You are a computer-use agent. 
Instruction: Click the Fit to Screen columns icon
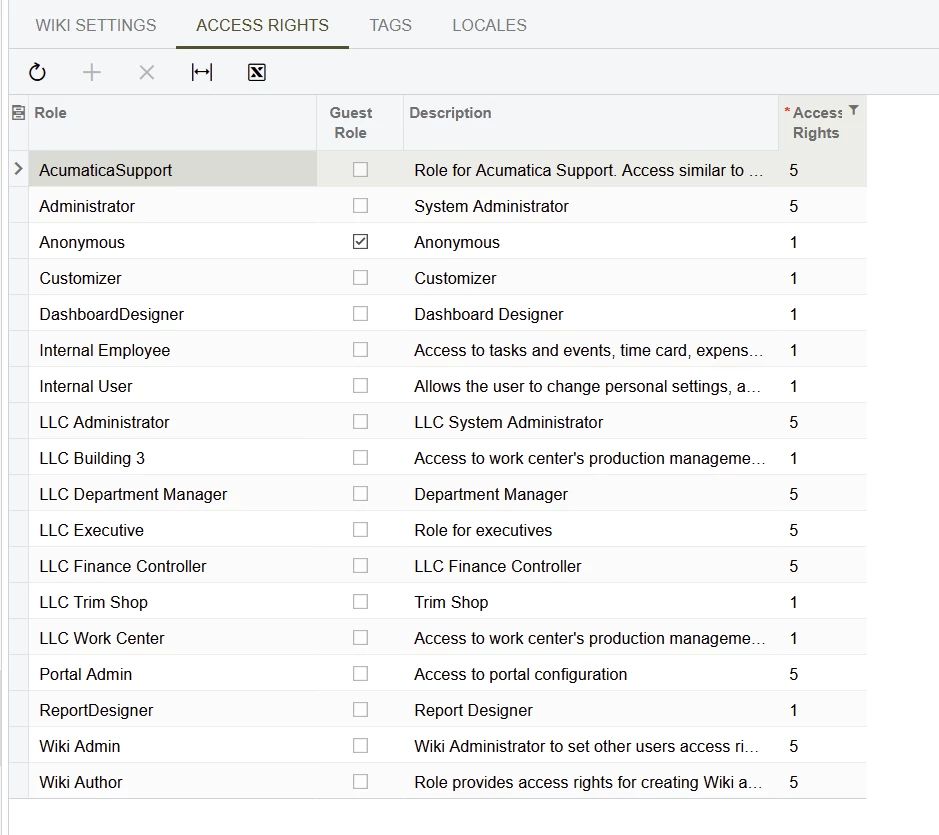[x=202, y=72]
